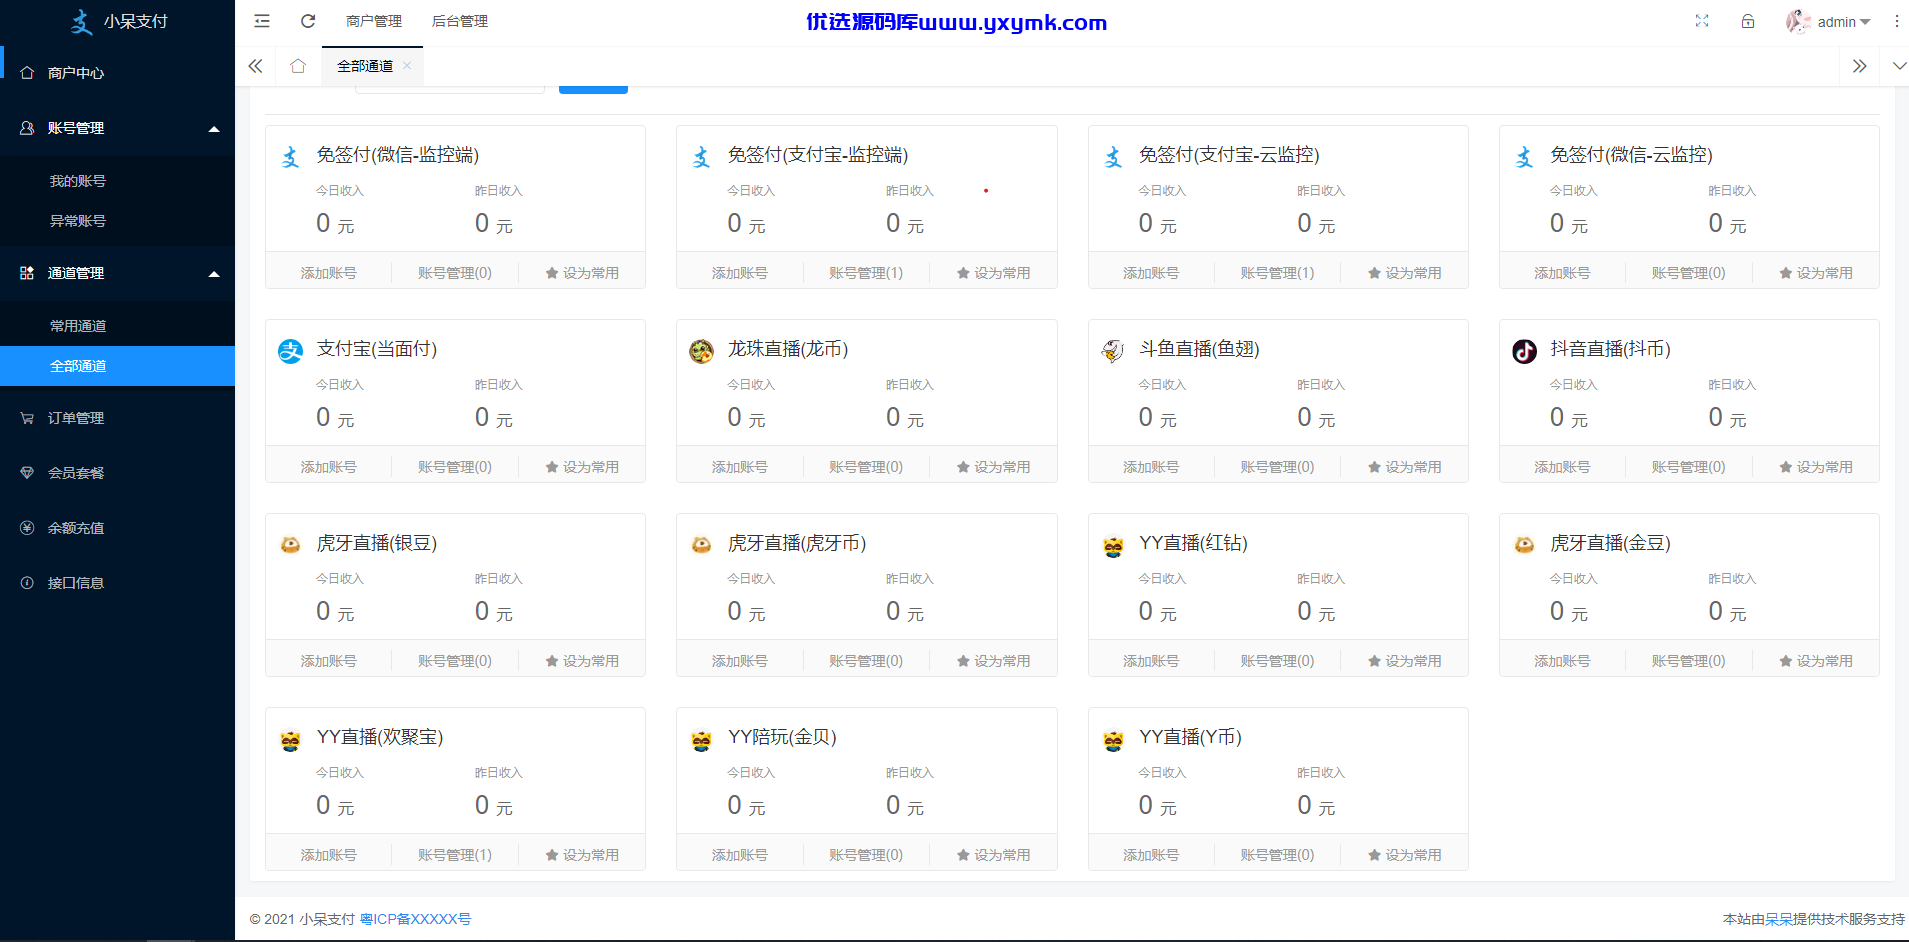Click the home tab icon
This screenshot has height=942, width=1909.
[x=298, y=66]
